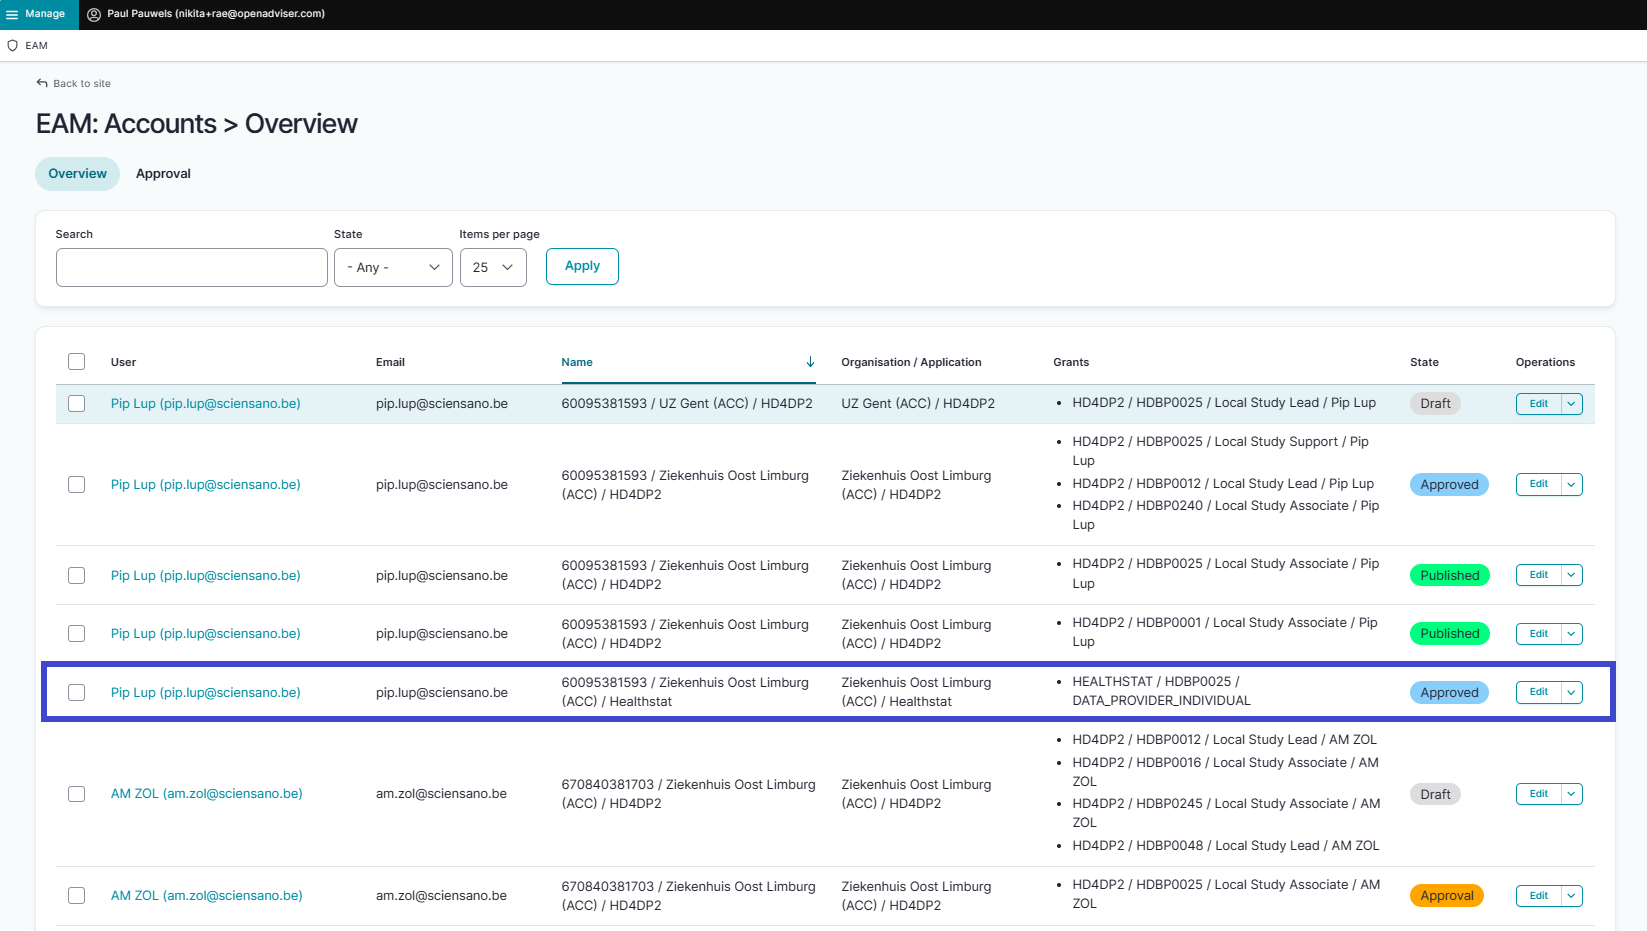Click the user profile icon in top bar

[x=94, y=14]
